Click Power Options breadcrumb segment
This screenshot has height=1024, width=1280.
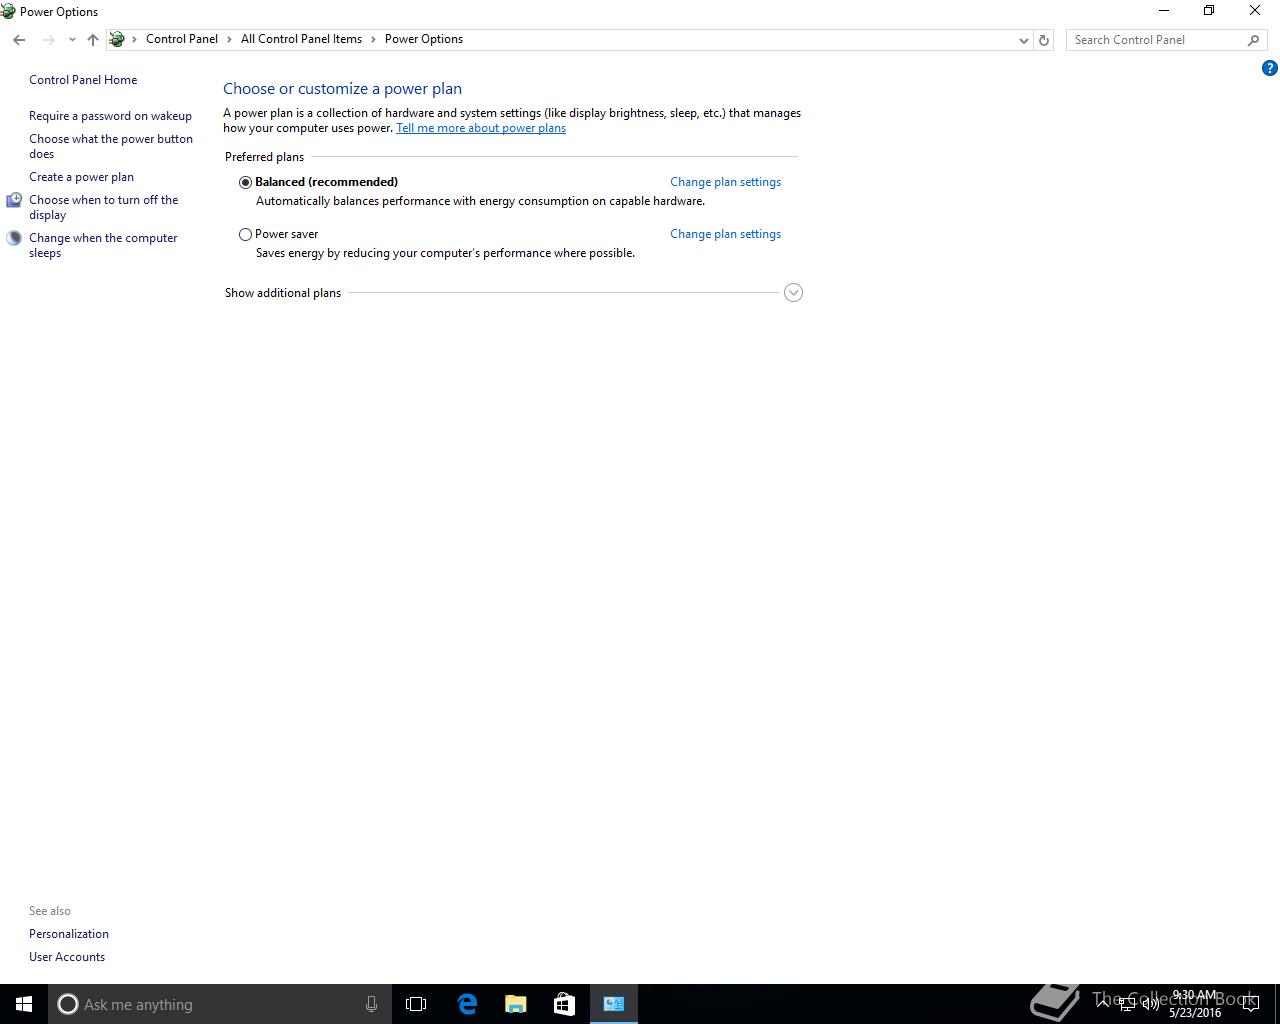click(x=424, y=39)
